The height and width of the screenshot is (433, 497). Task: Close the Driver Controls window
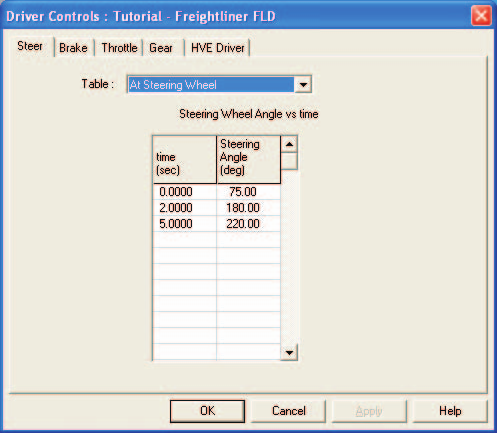click(x=481, y=16)
